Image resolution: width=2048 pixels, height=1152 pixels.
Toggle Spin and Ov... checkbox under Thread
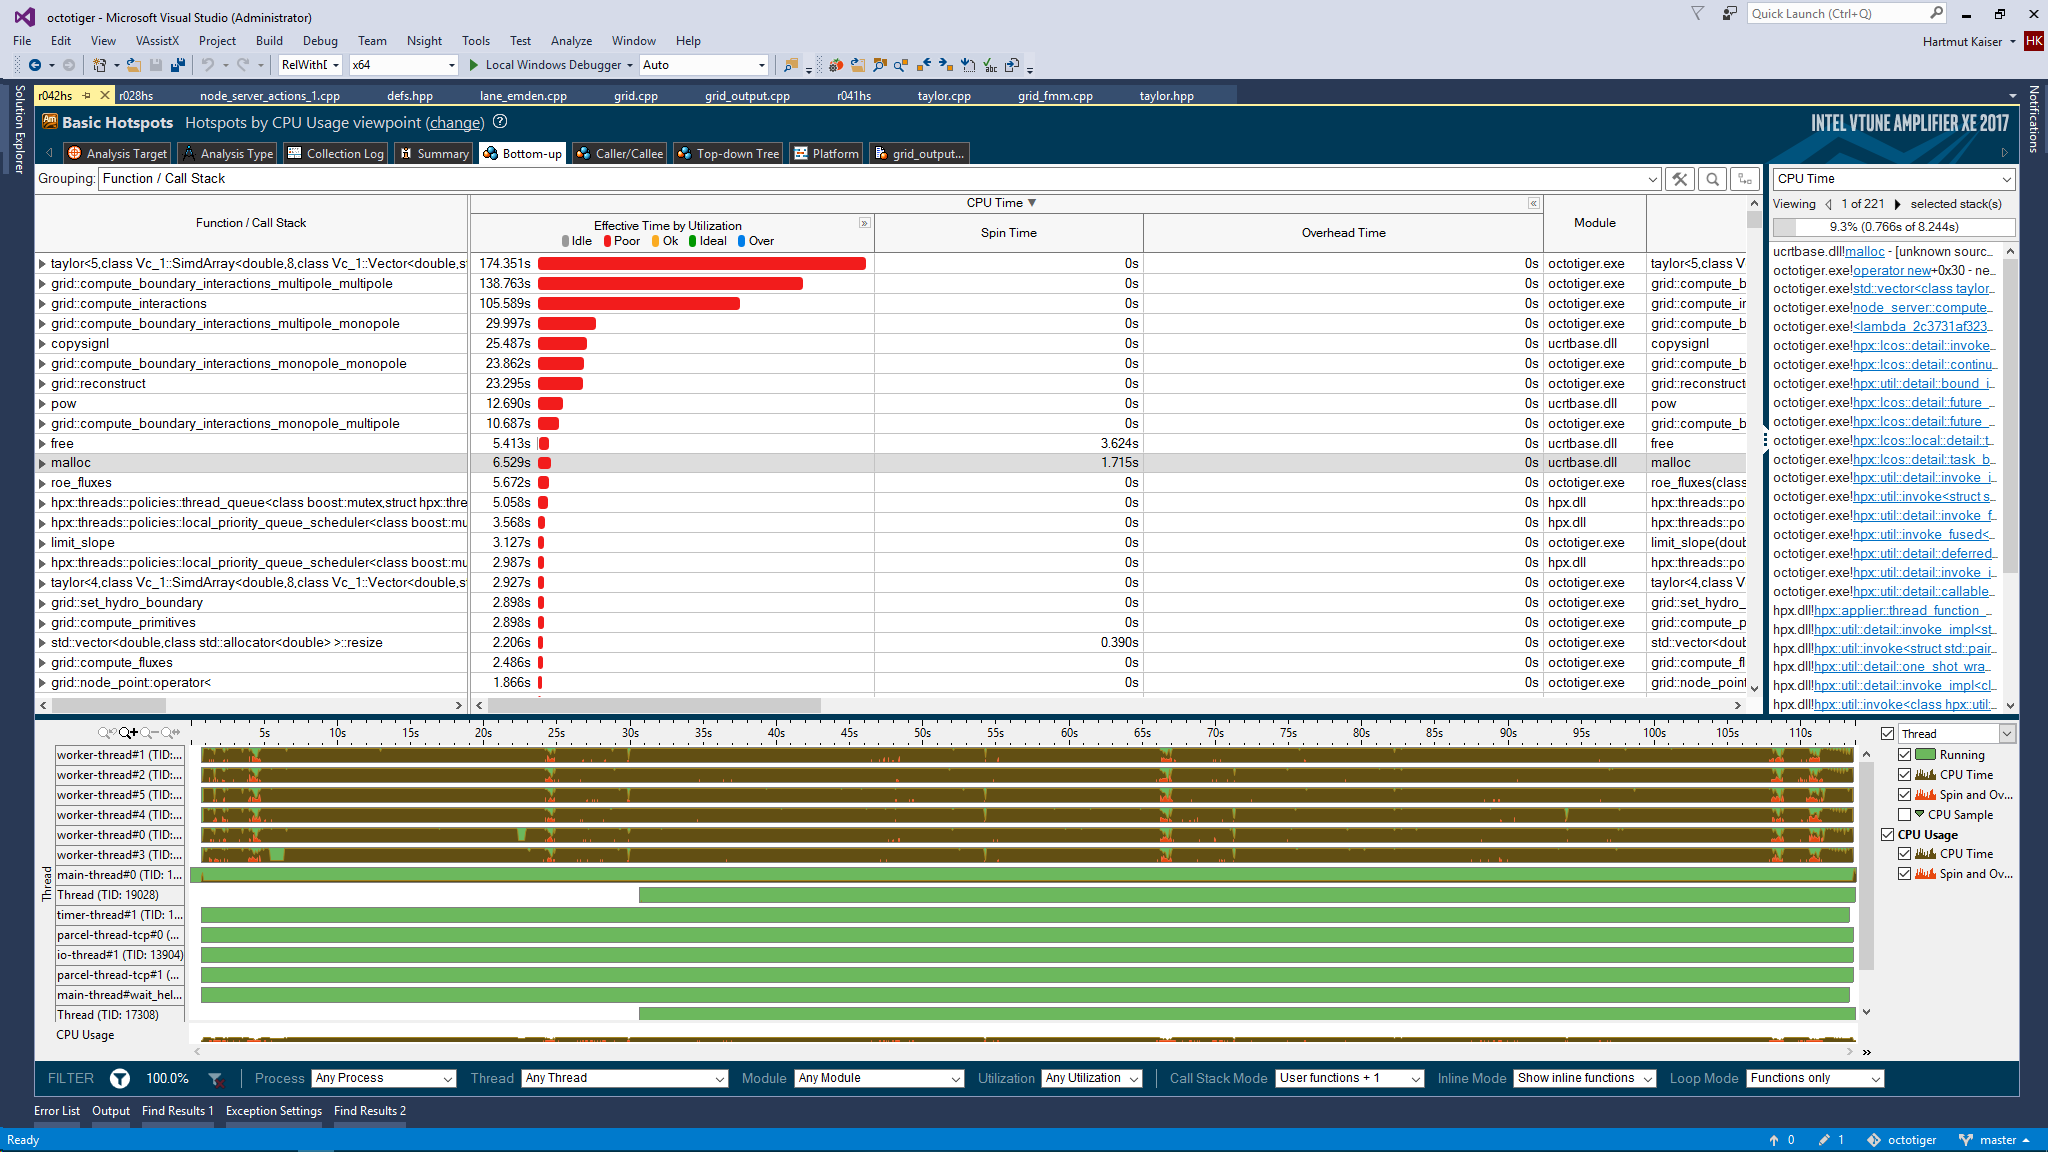(1905, 795)
